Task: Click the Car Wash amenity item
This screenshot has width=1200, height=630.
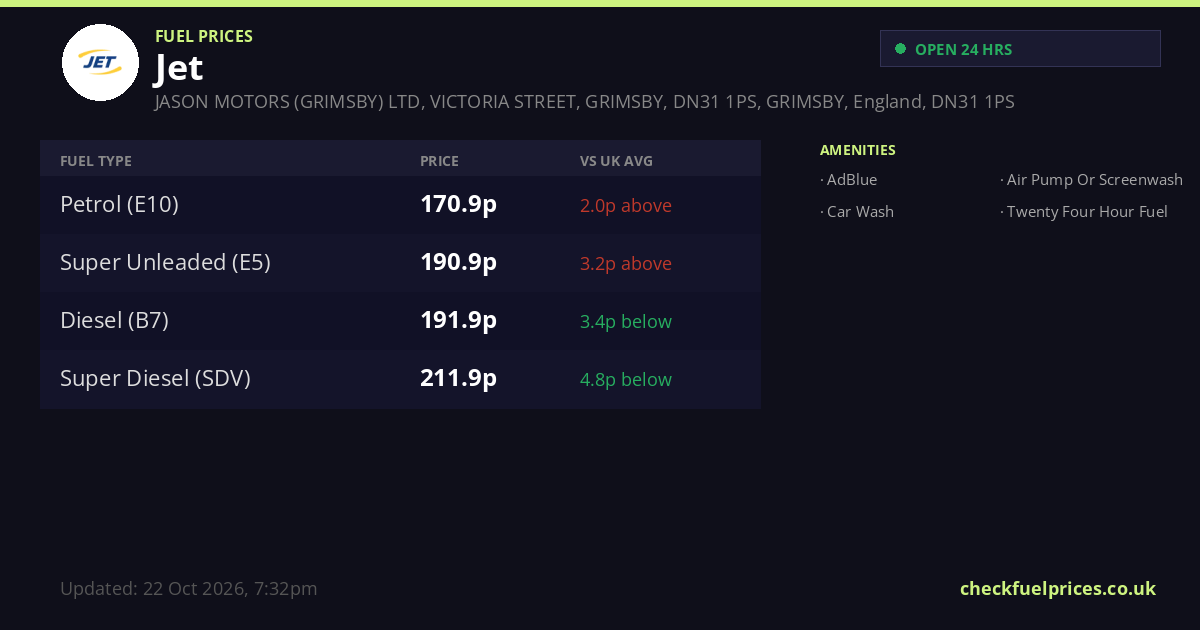Action: 857,212
